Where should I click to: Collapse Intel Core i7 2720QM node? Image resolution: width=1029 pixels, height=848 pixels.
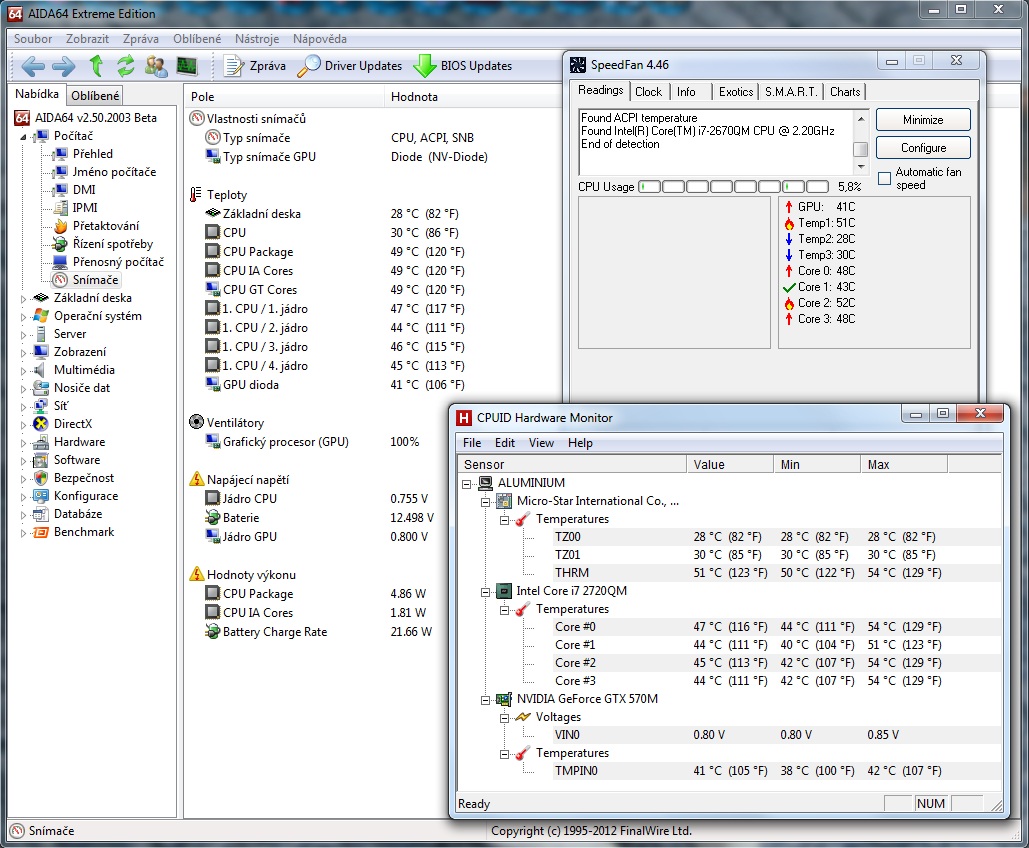pos(486,592)
